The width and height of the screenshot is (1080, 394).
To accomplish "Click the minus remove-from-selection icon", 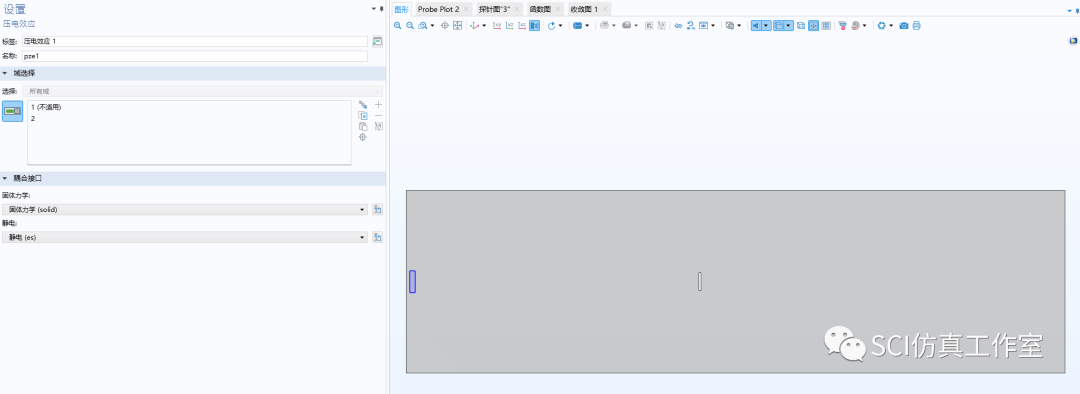I will pyautogui.click(x=378, y=116).
